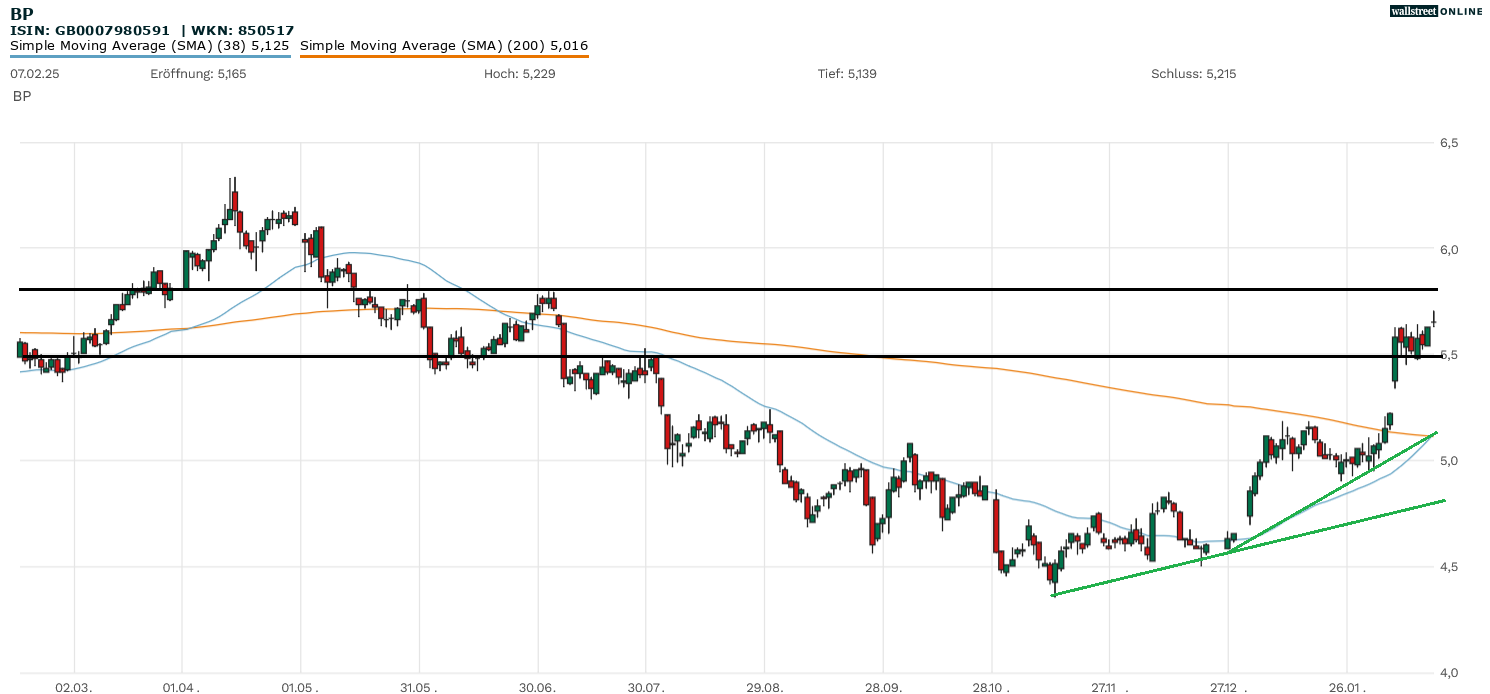Click the 28.10. date on the time axis
This screenshot has width=1490, height=694.
[991, 688]
